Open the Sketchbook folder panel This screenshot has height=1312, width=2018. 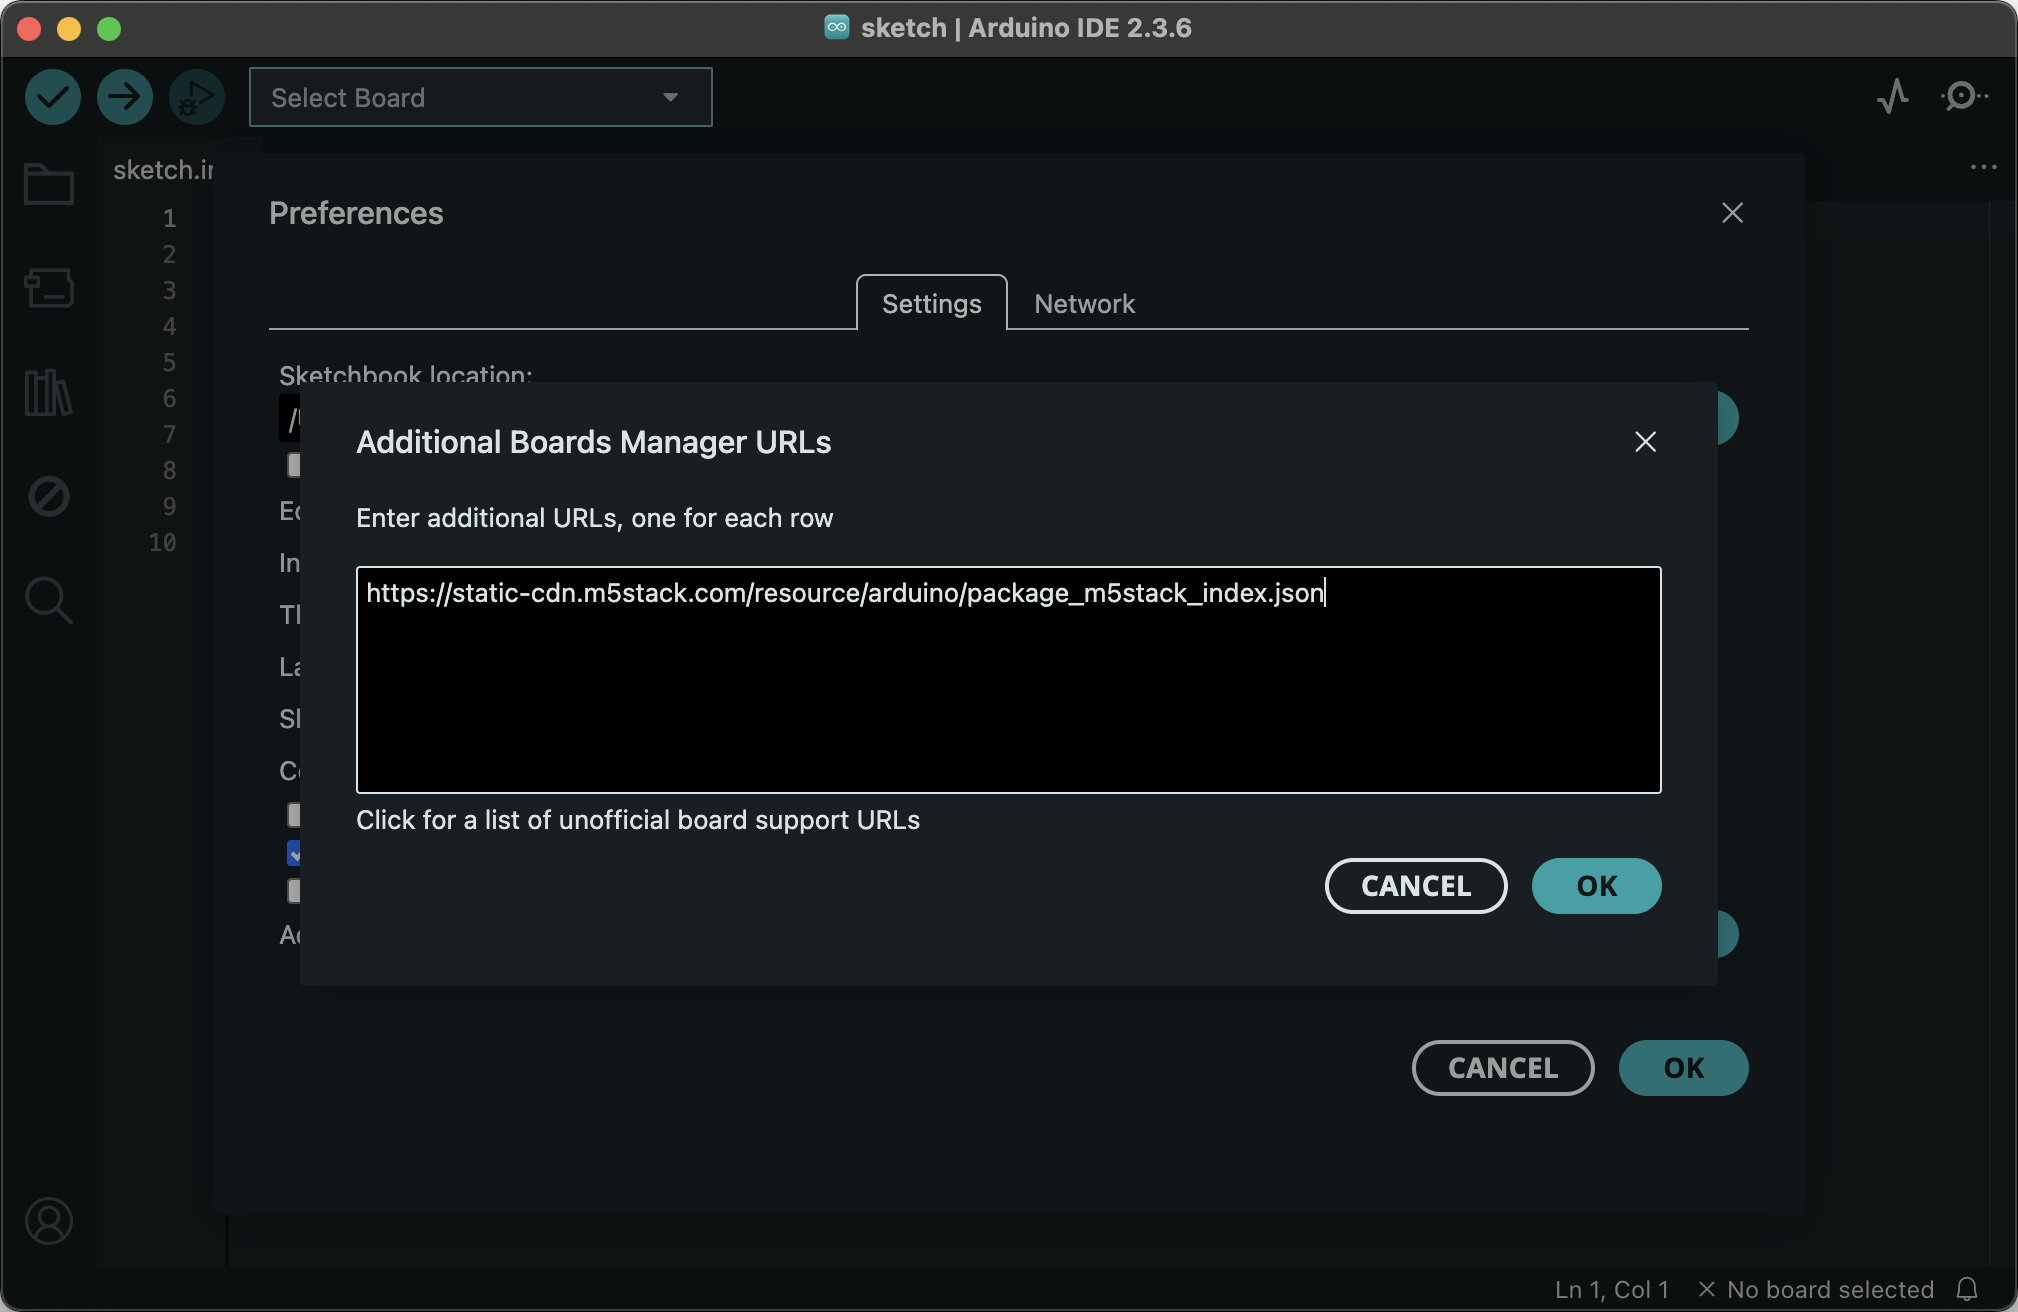pyautogui.click(x=48, y=184)
